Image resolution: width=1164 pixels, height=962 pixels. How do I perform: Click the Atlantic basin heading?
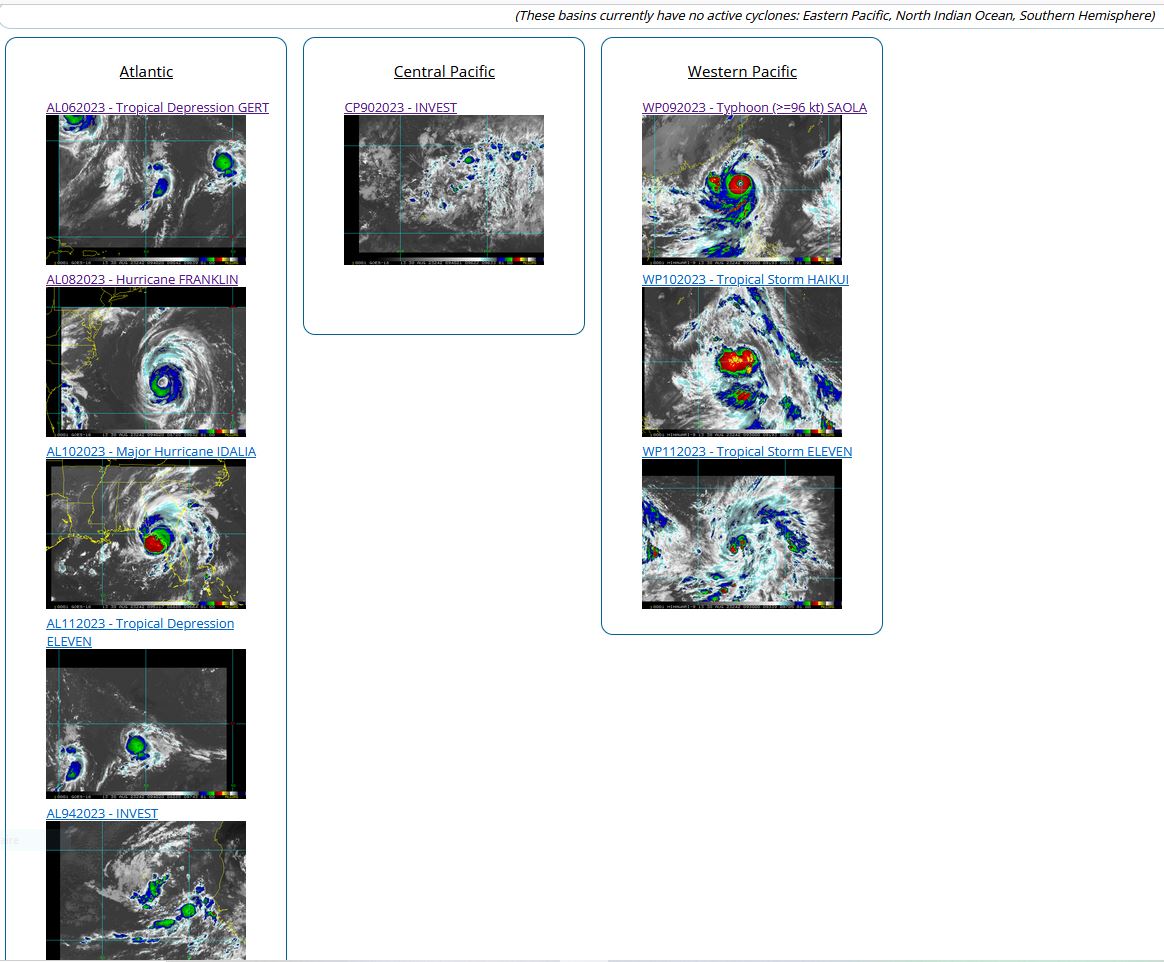146,72
